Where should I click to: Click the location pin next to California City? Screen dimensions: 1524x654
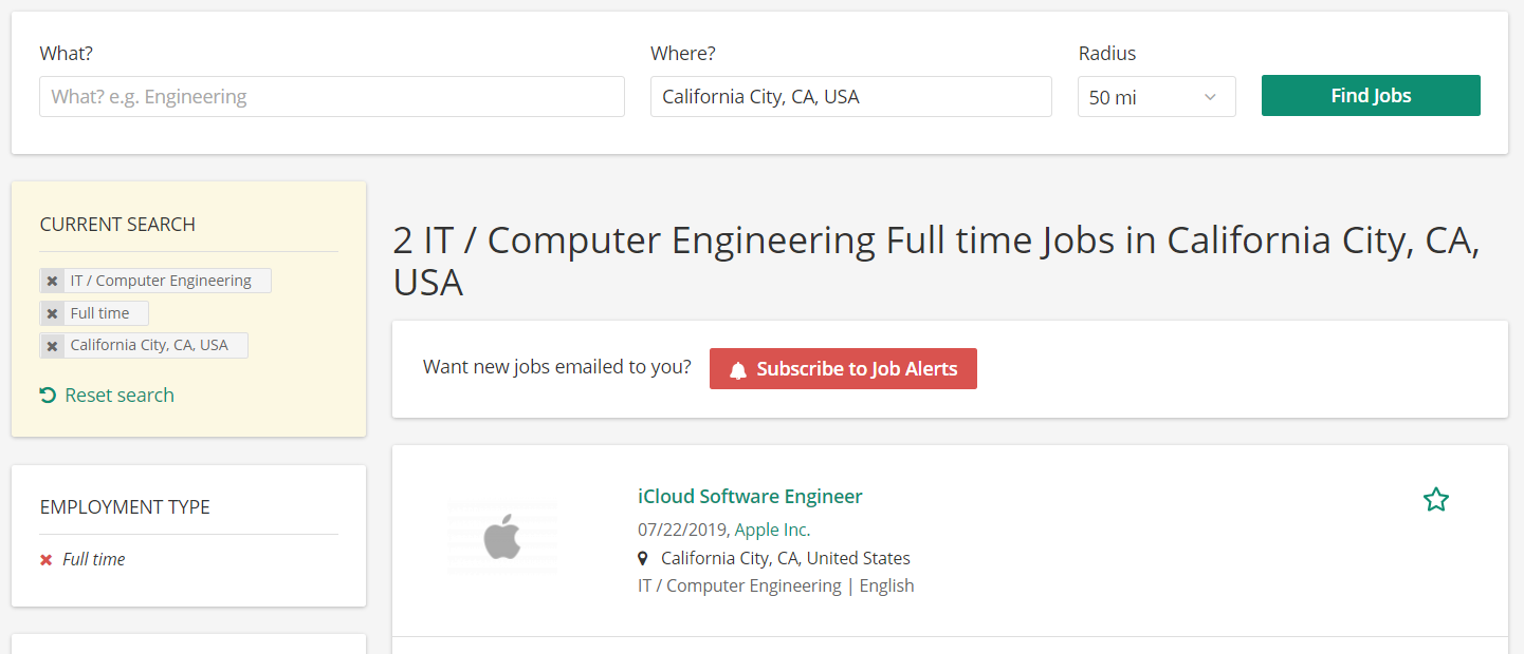coord(643,558)
